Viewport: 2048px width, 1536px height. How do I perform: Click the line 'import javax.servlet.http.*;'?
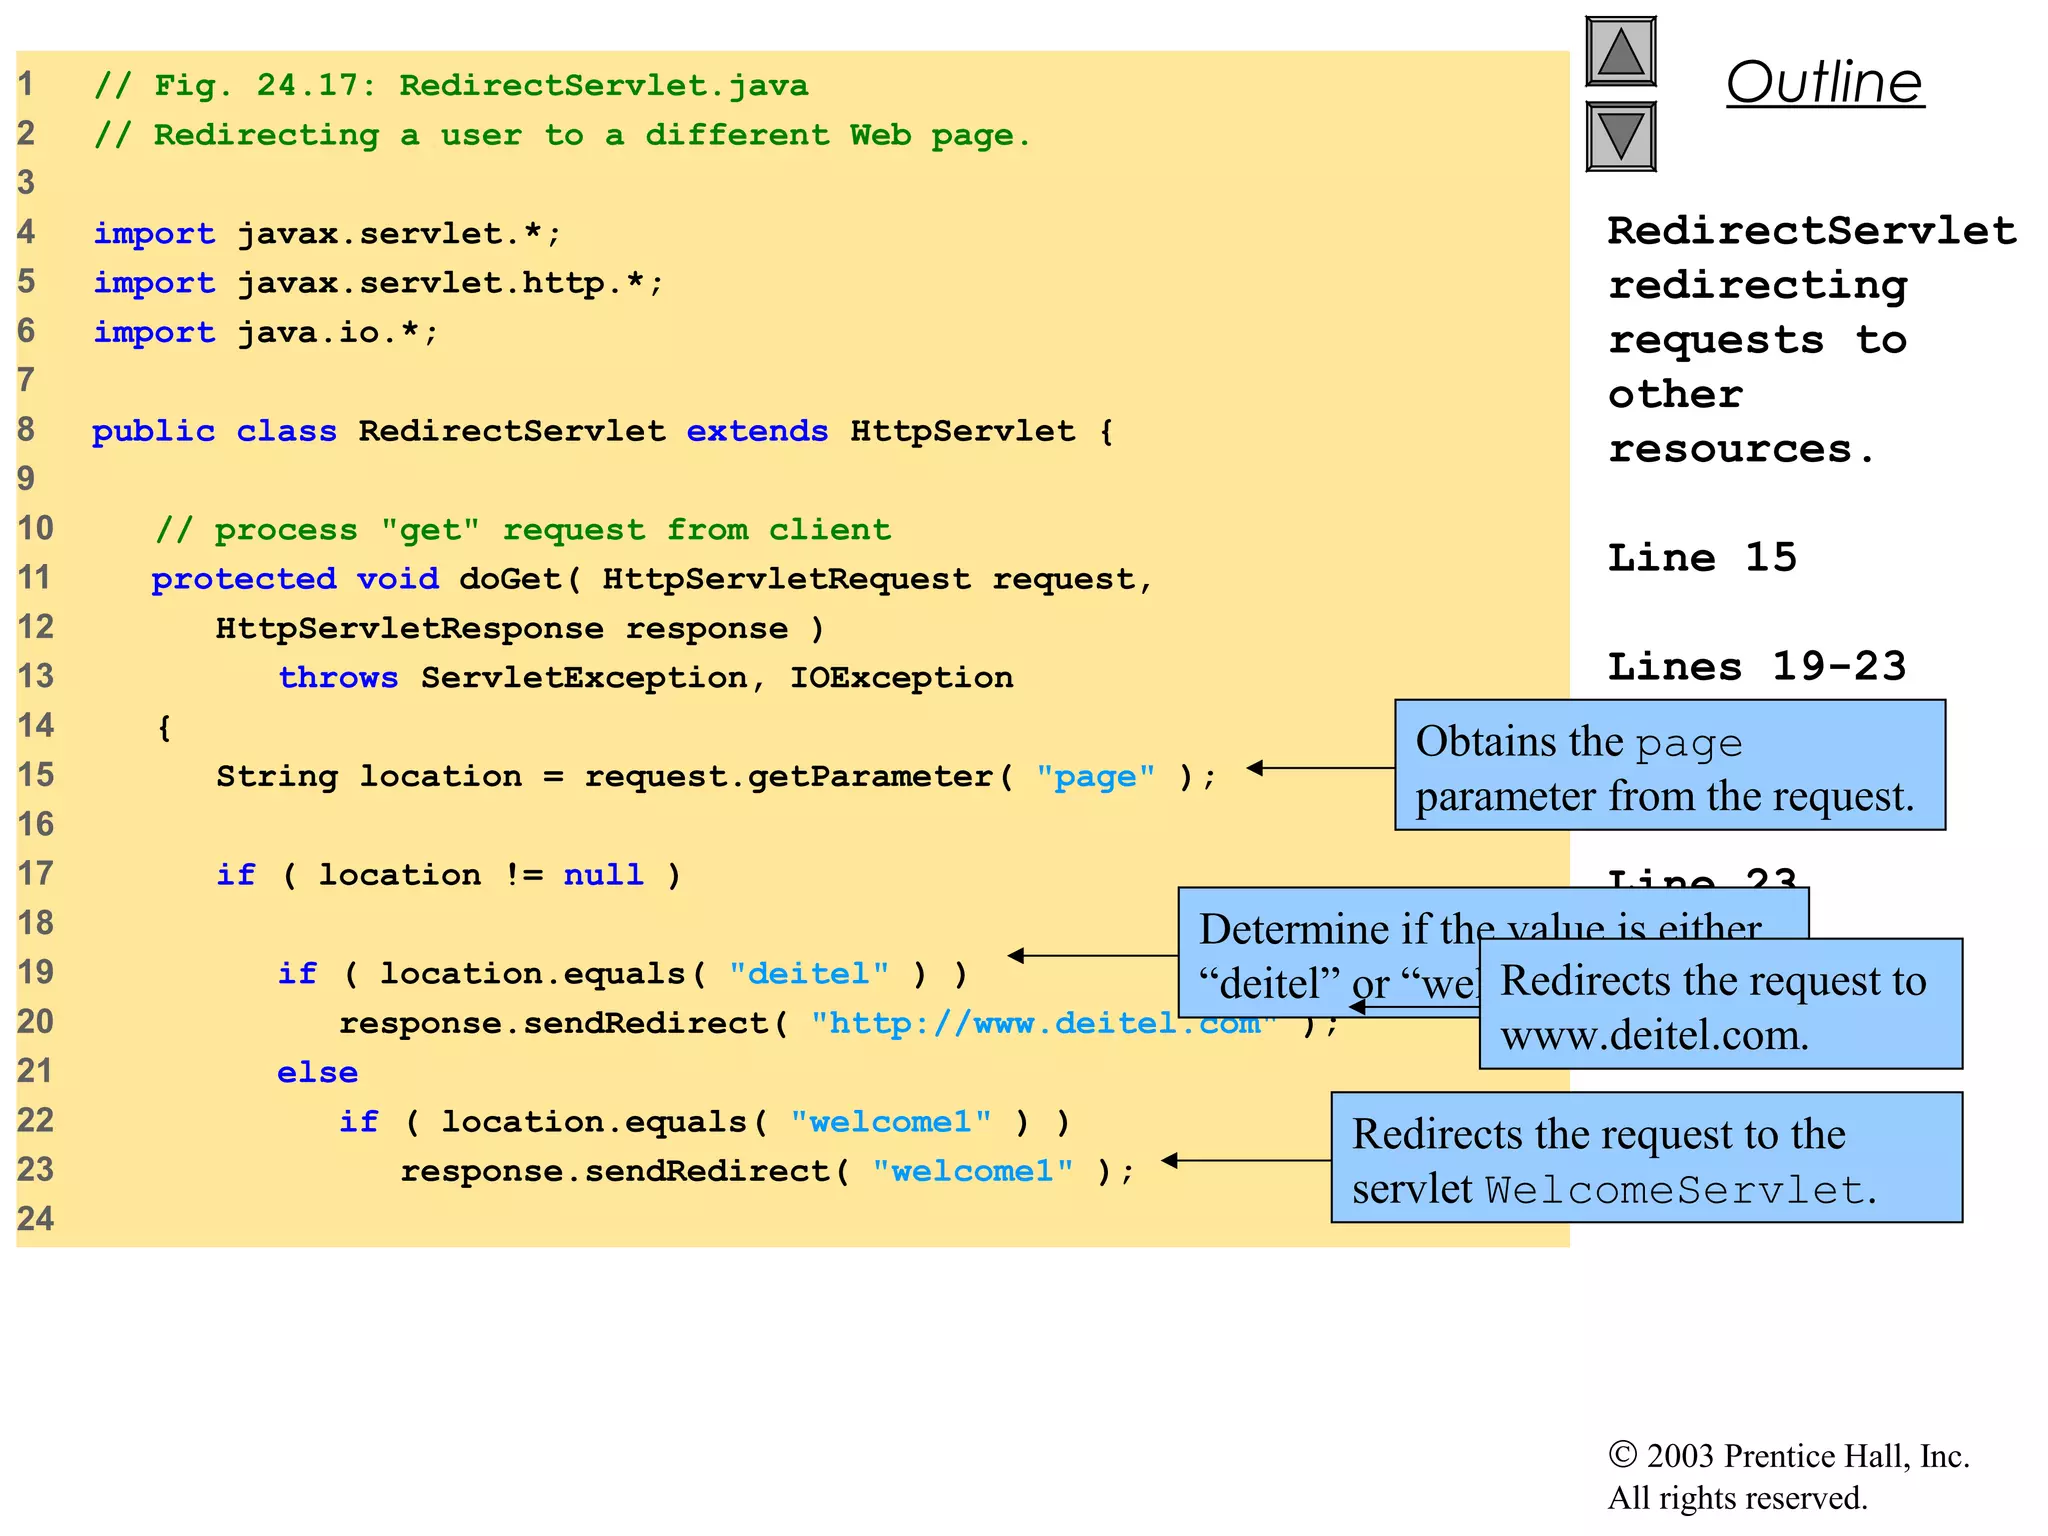coord(379,283)
